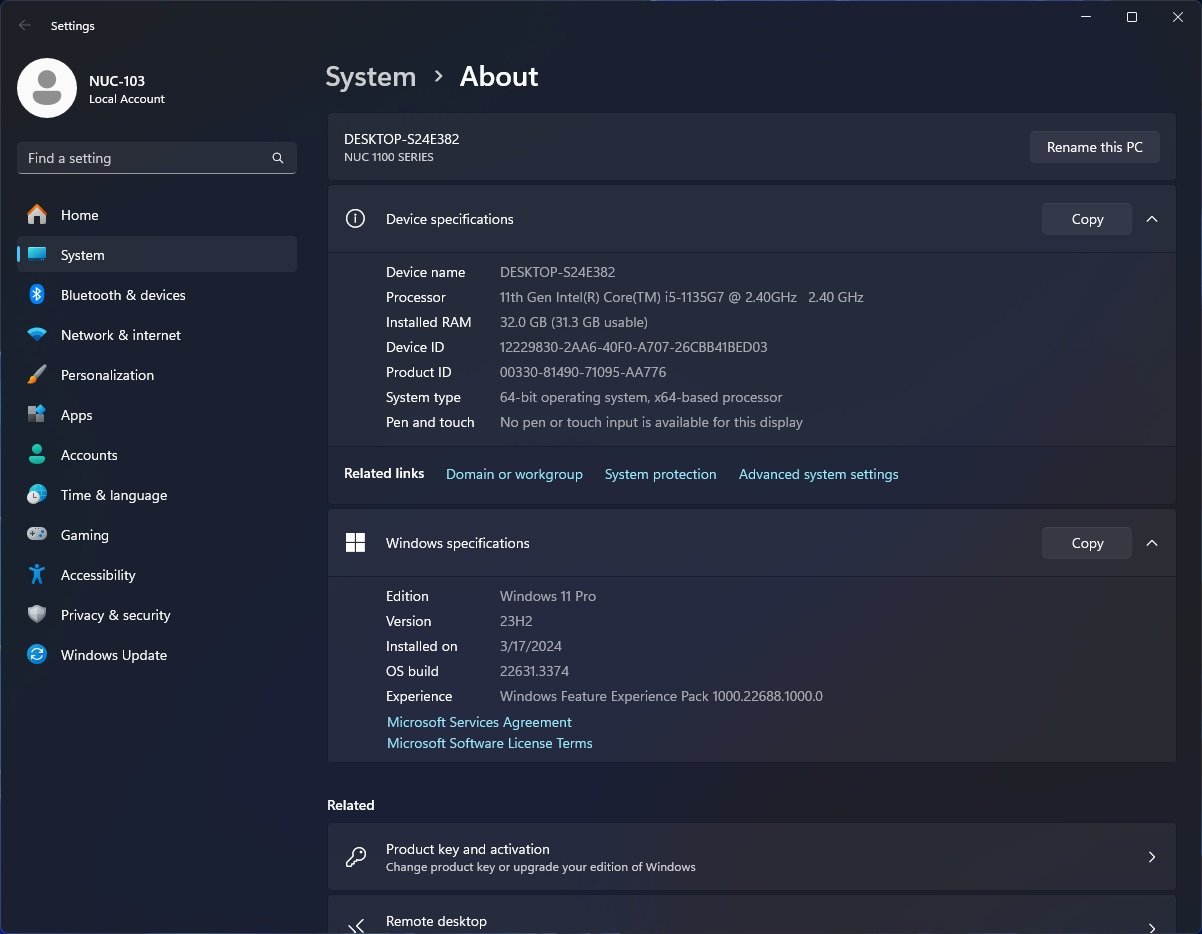Collapse the Windows specifications section chevron
The height and width of the screenshot is (934, 1202).
pyautogui.click(x=1152, y=543)
